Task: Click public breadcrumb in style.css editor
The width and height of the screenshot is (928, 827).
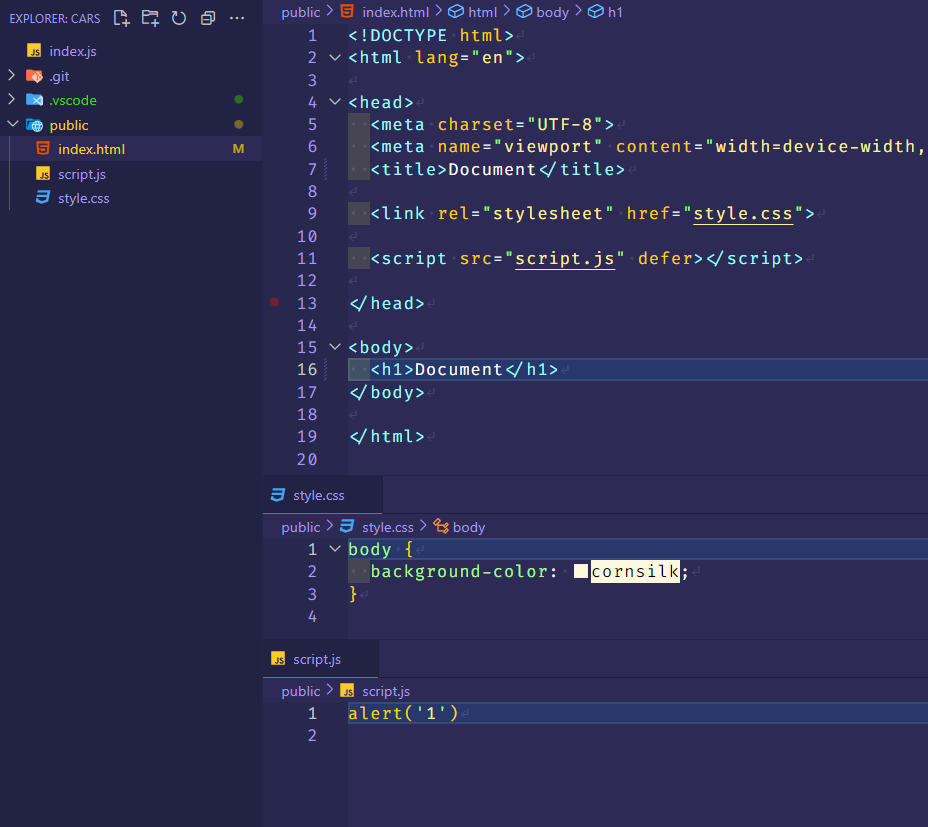Action: (301, 527)
